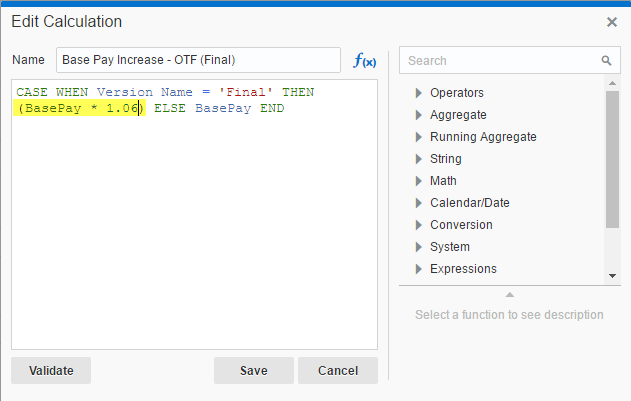Screen dimensions: 631x401
Task: Save the calculation
Action: coord(254,370)
